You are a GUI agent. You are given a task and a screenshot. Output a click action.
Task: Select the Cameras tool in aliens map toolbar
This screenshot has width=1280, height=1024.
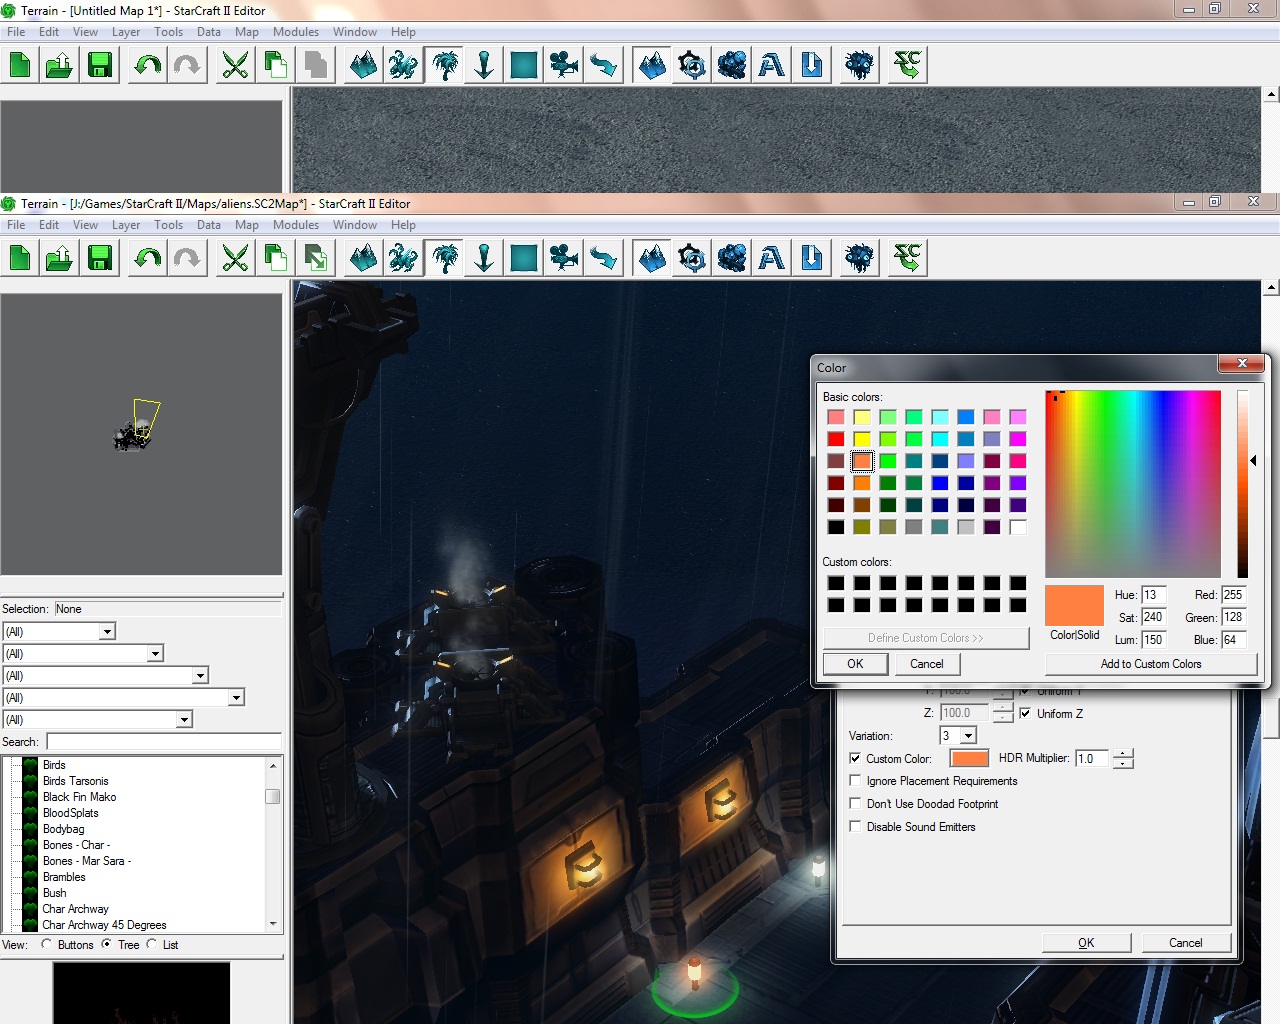pos(564,259)
